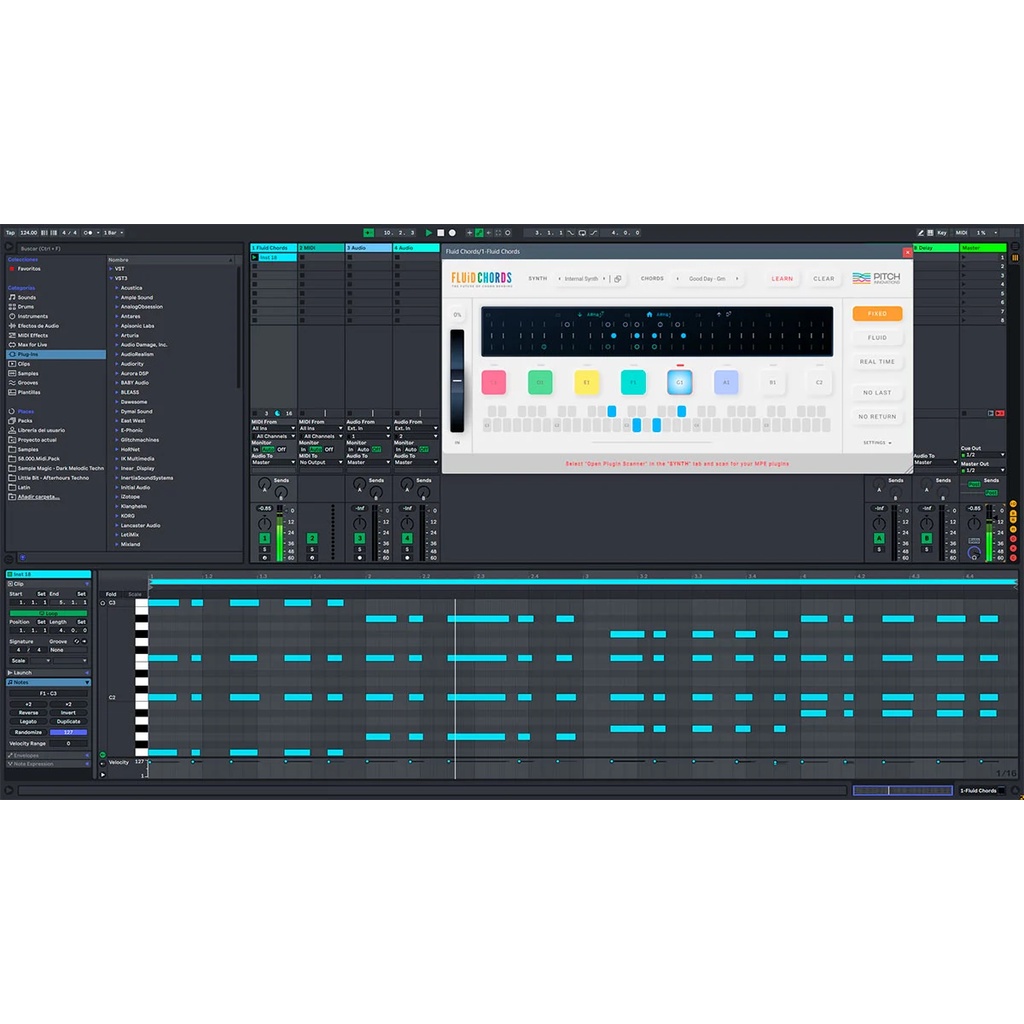This screenshot has height=1024, width=1024.
Task: Open the Librería del usuario place icon
Action: click(x=12, y=430)
